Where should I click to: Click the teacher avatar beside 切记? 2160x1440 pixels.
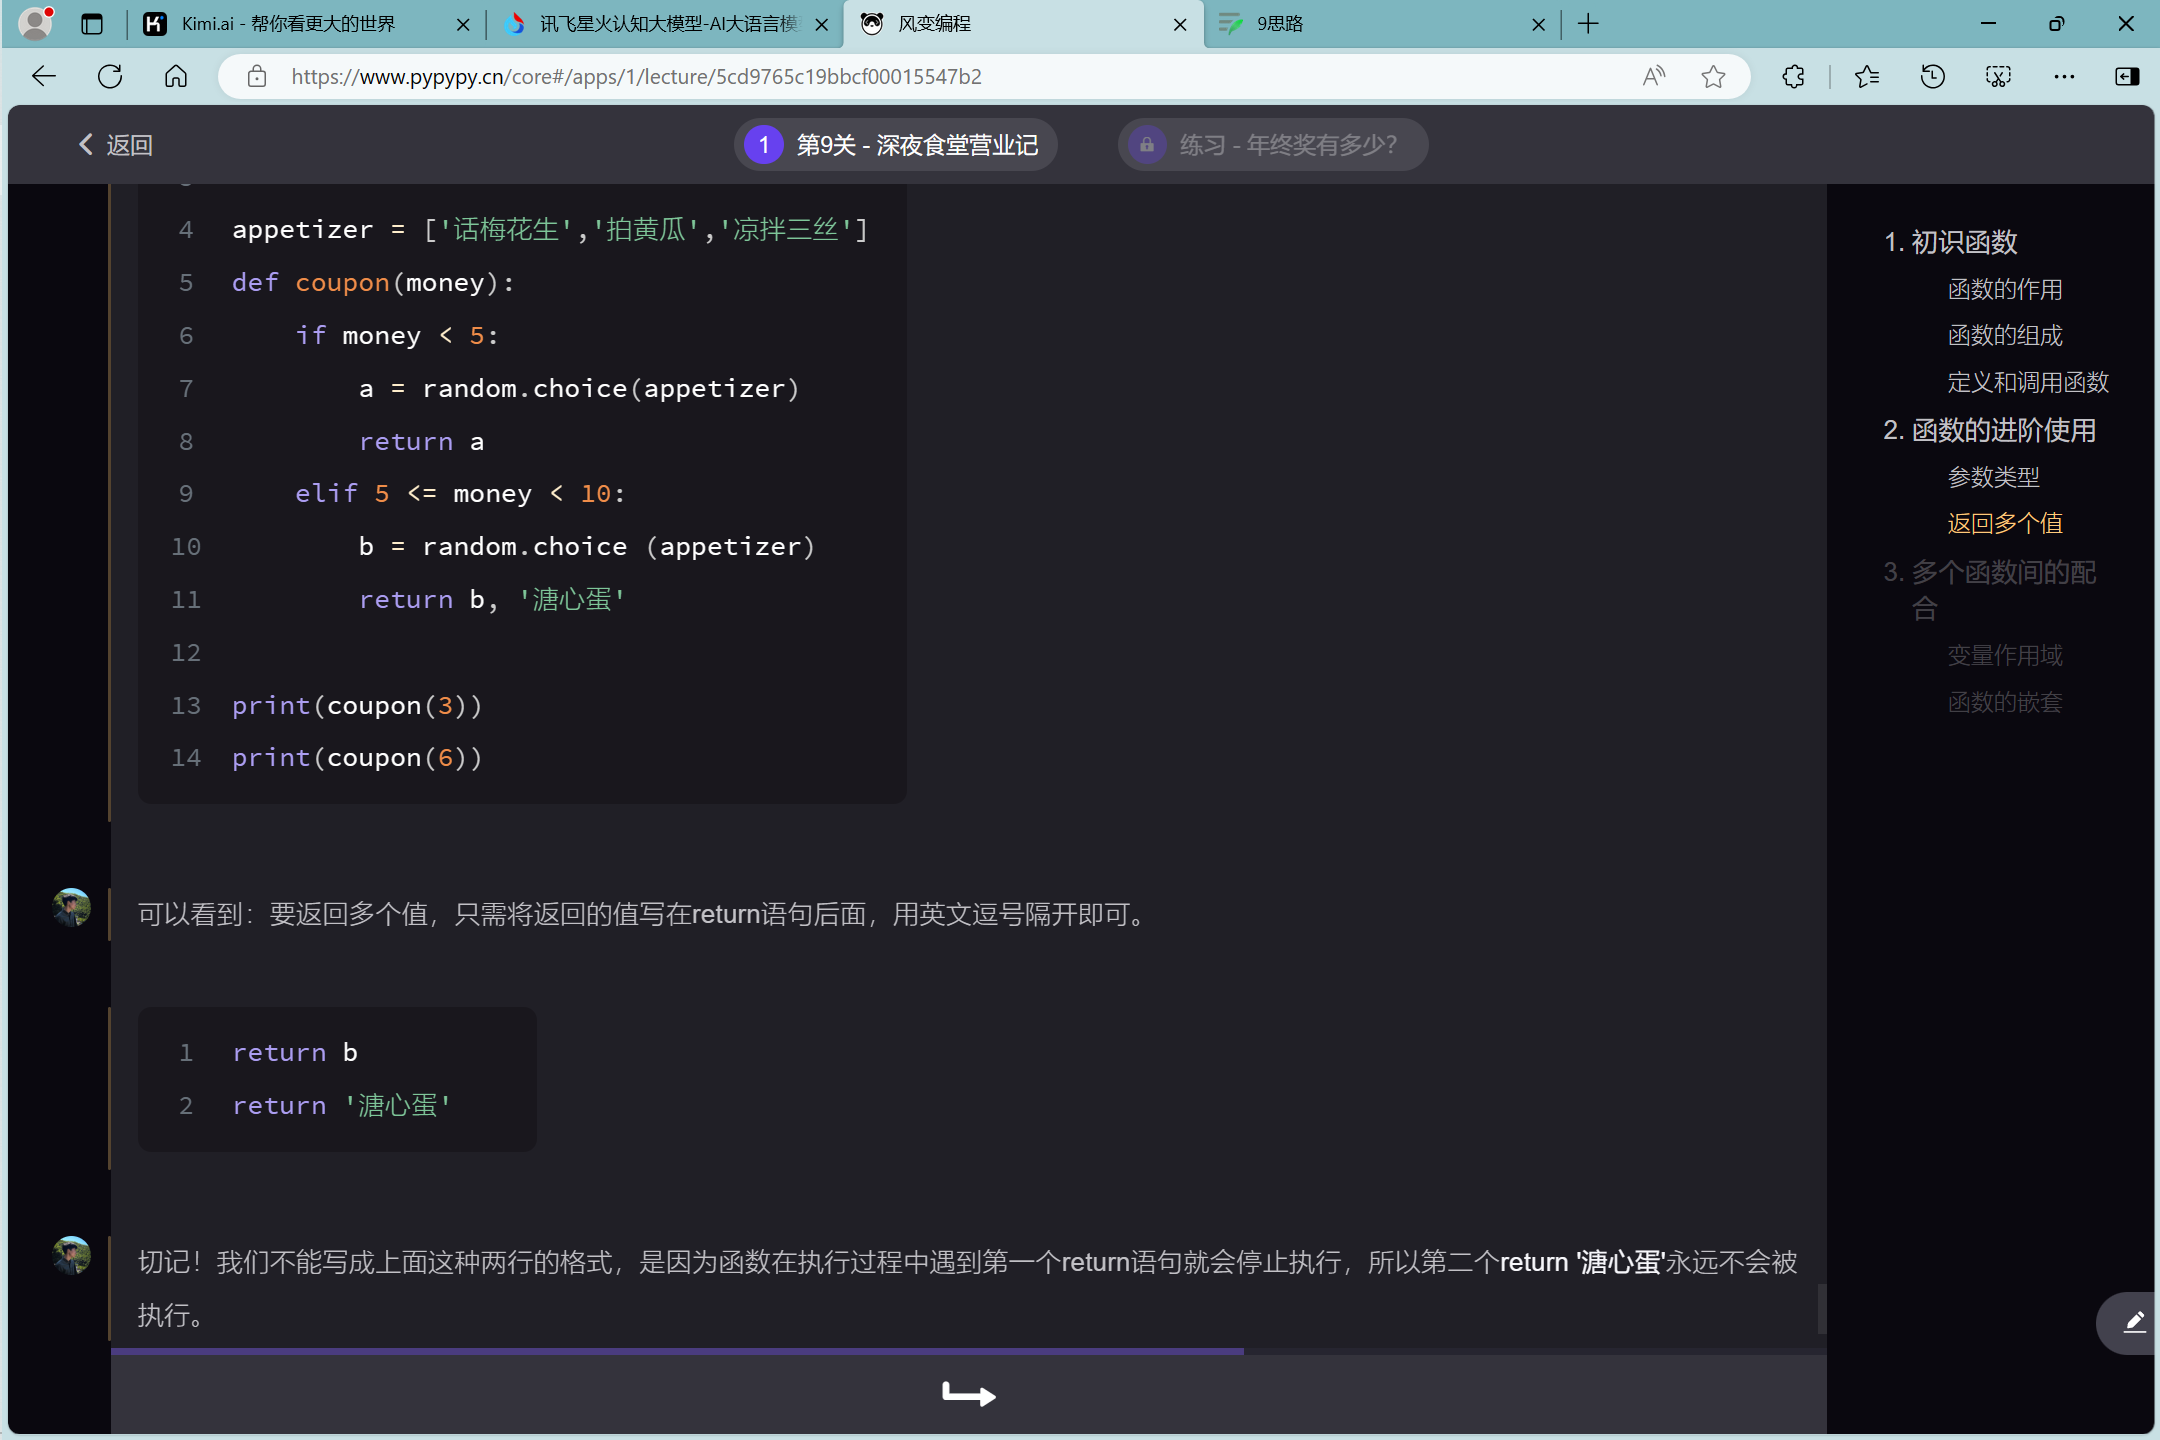pos(72,1256)
